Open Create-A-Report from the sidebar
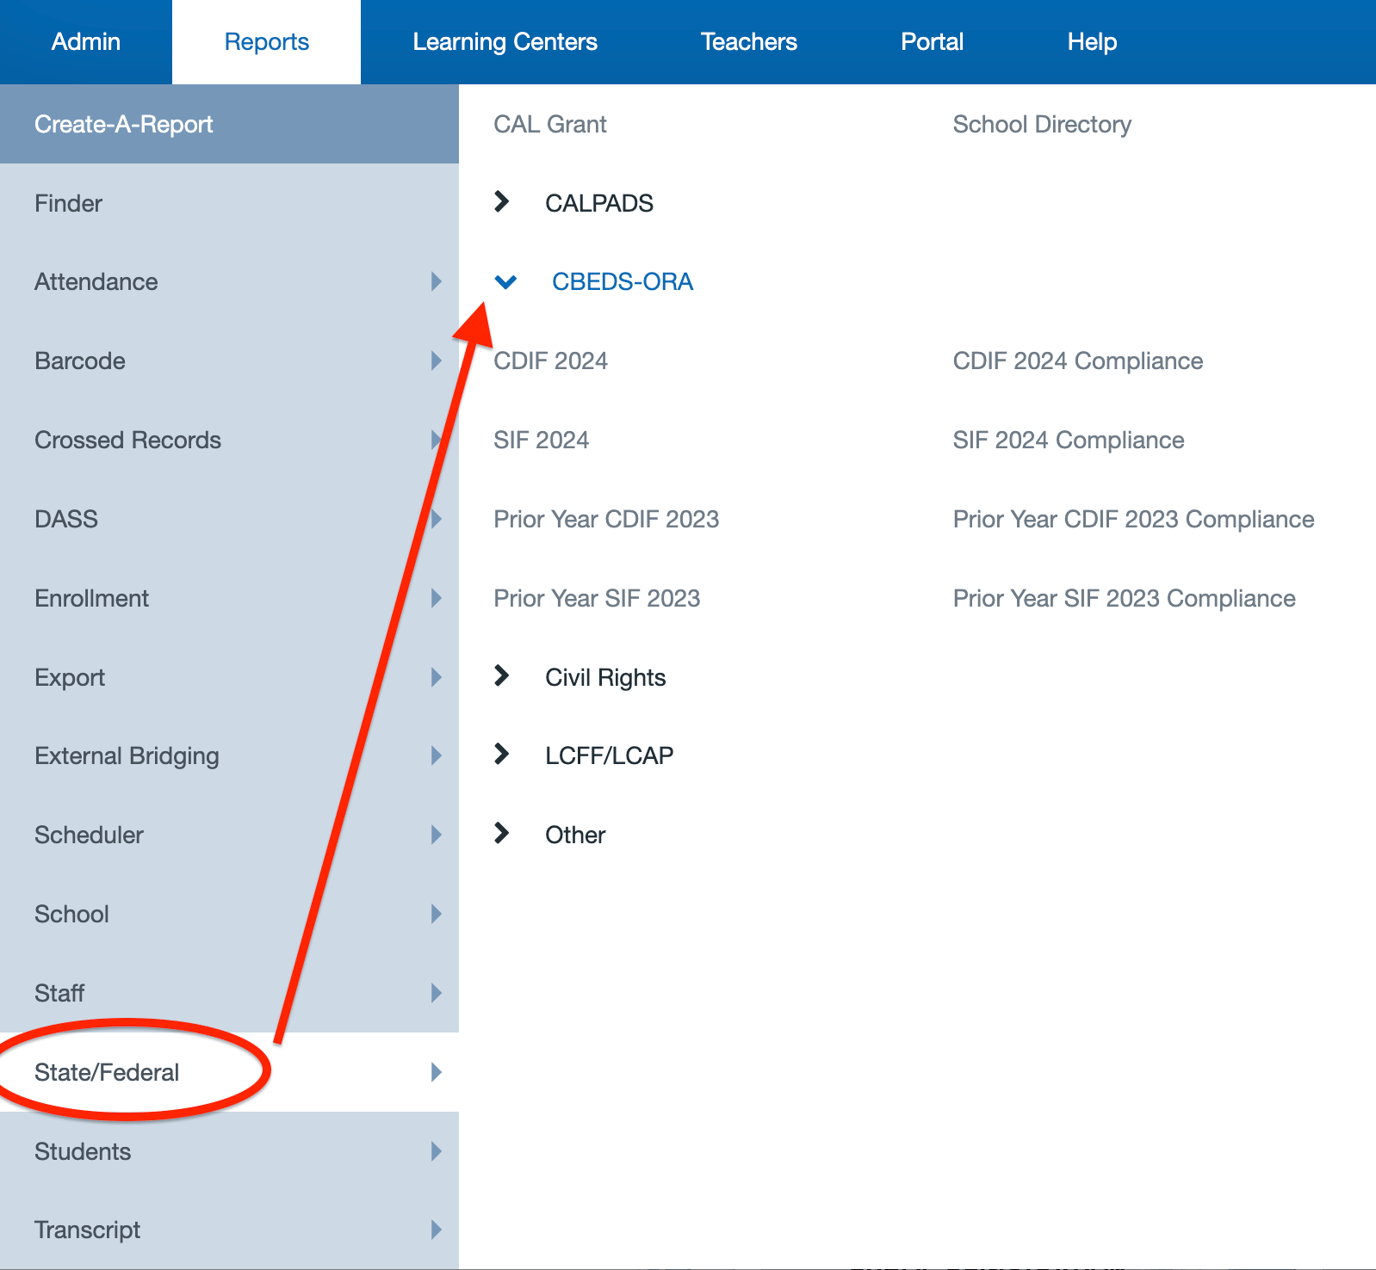Viewport: 1376px width, 1270px height. tap(124, 124)
